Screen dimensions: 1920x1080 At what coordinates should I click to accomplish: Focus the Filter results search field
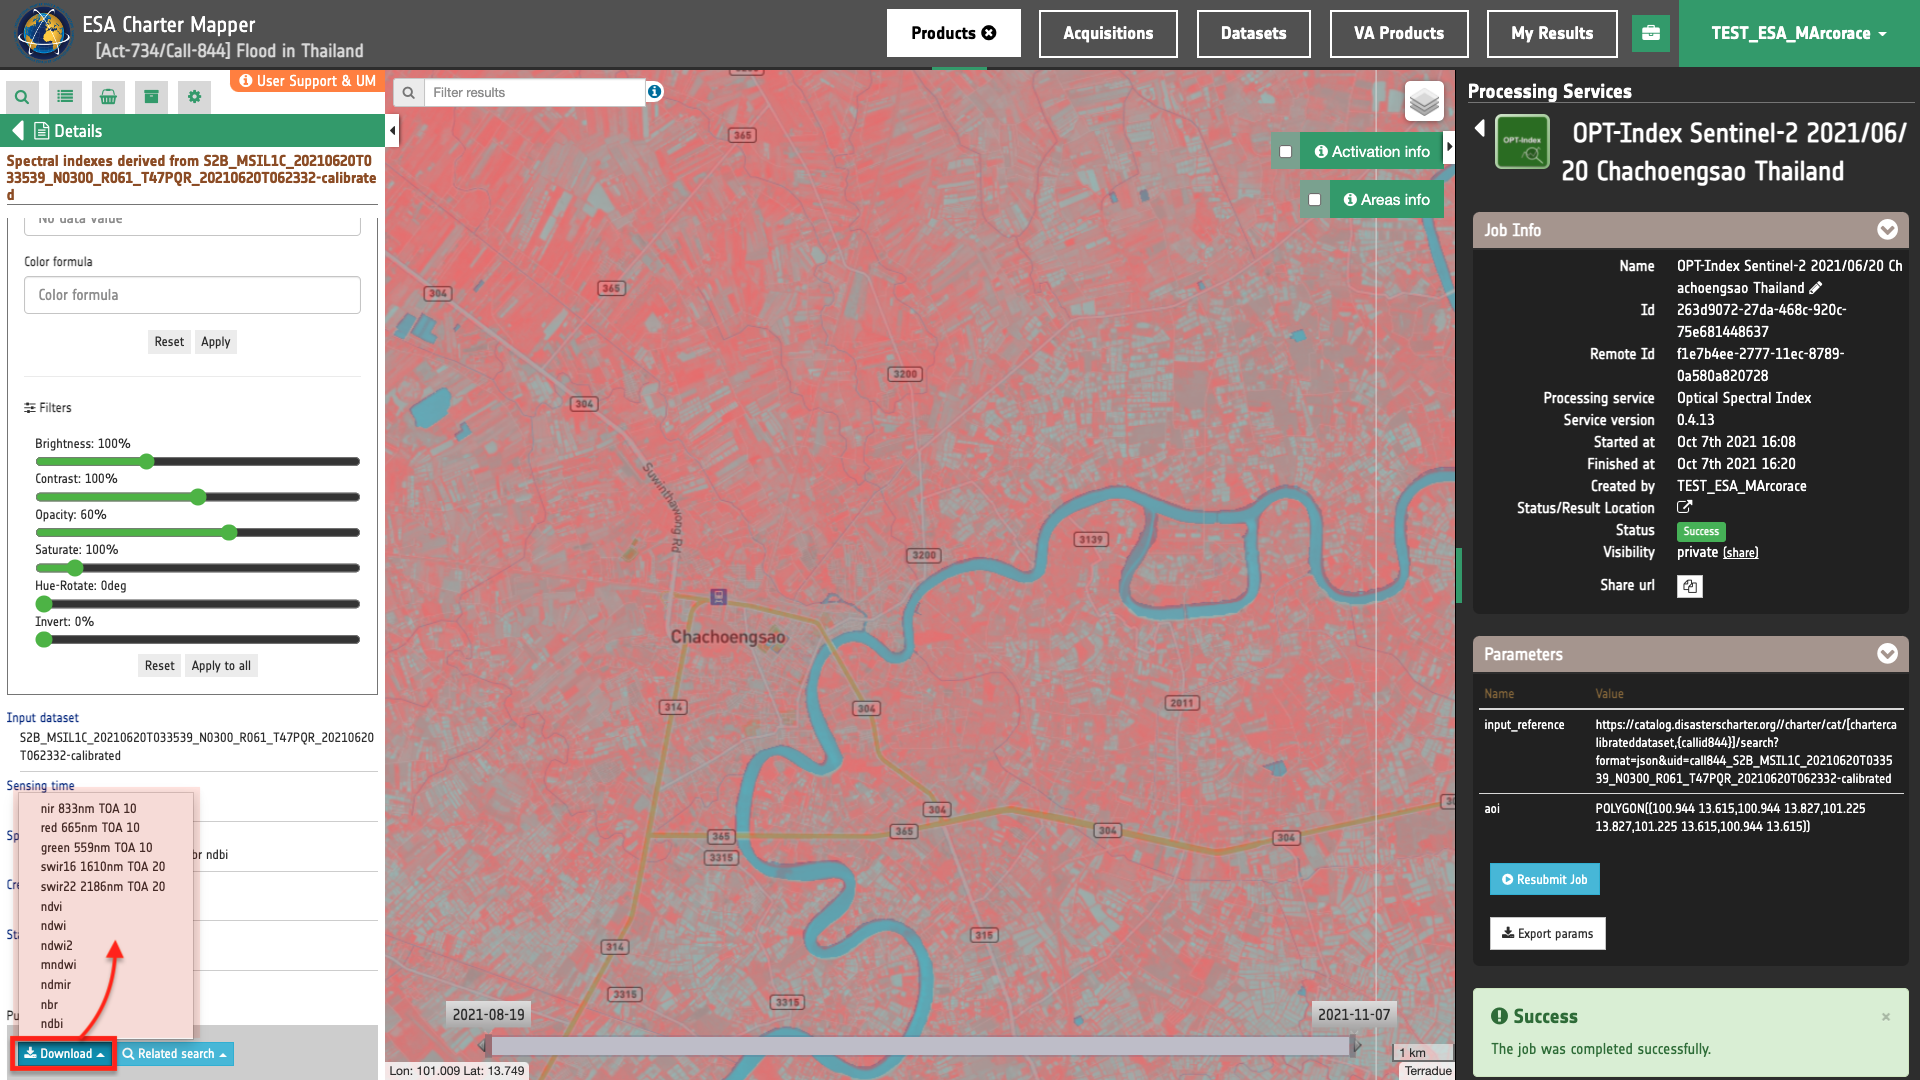pyautogui.click(x=535, y=92)
